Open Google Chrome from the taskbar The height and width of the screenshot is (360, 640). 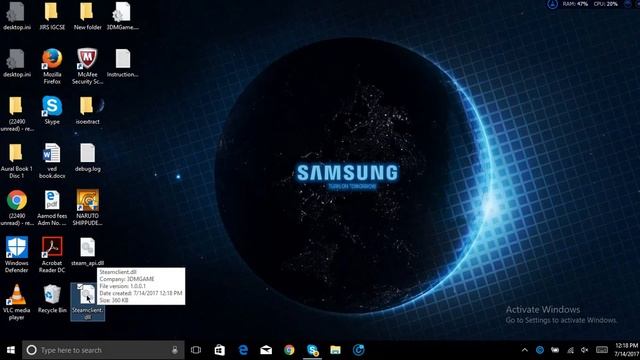(x=289, y=350)
